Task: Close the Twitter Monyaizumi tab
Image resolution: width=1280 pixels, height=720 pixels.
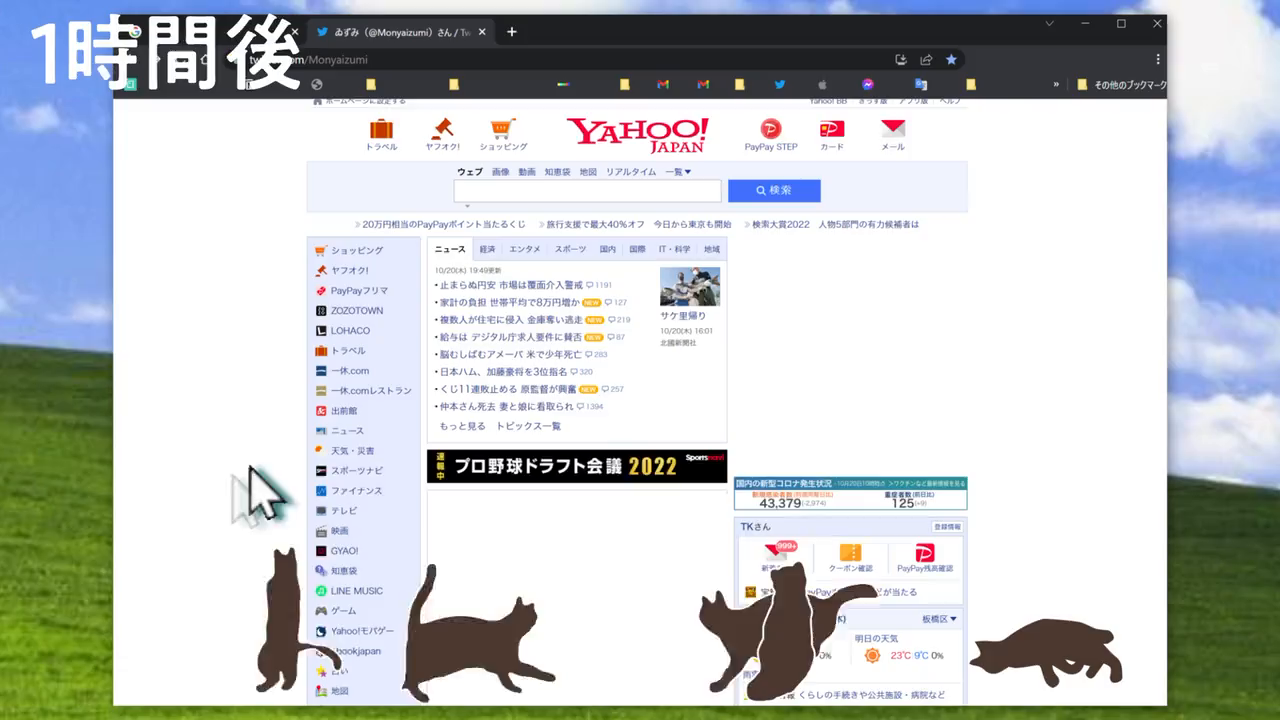Action: point(482,32)
